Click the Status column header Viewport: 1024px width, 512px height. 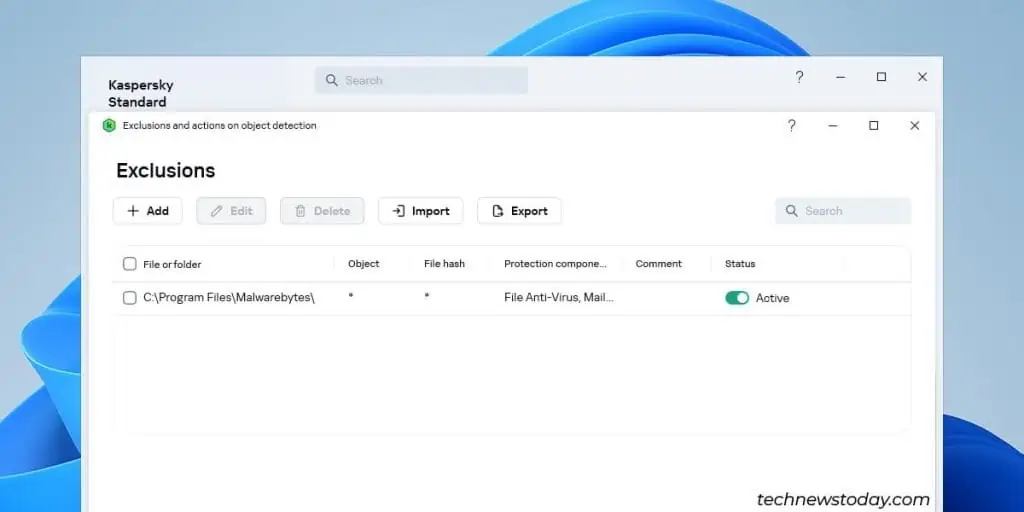coord(740,264)
